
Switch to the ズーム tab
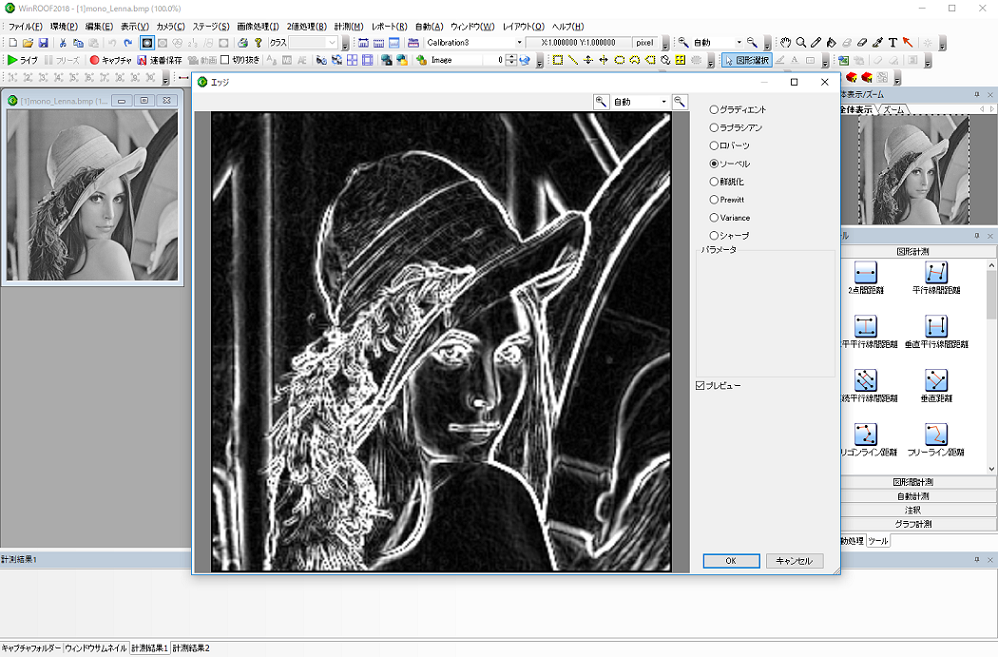(x=894, y=110)
